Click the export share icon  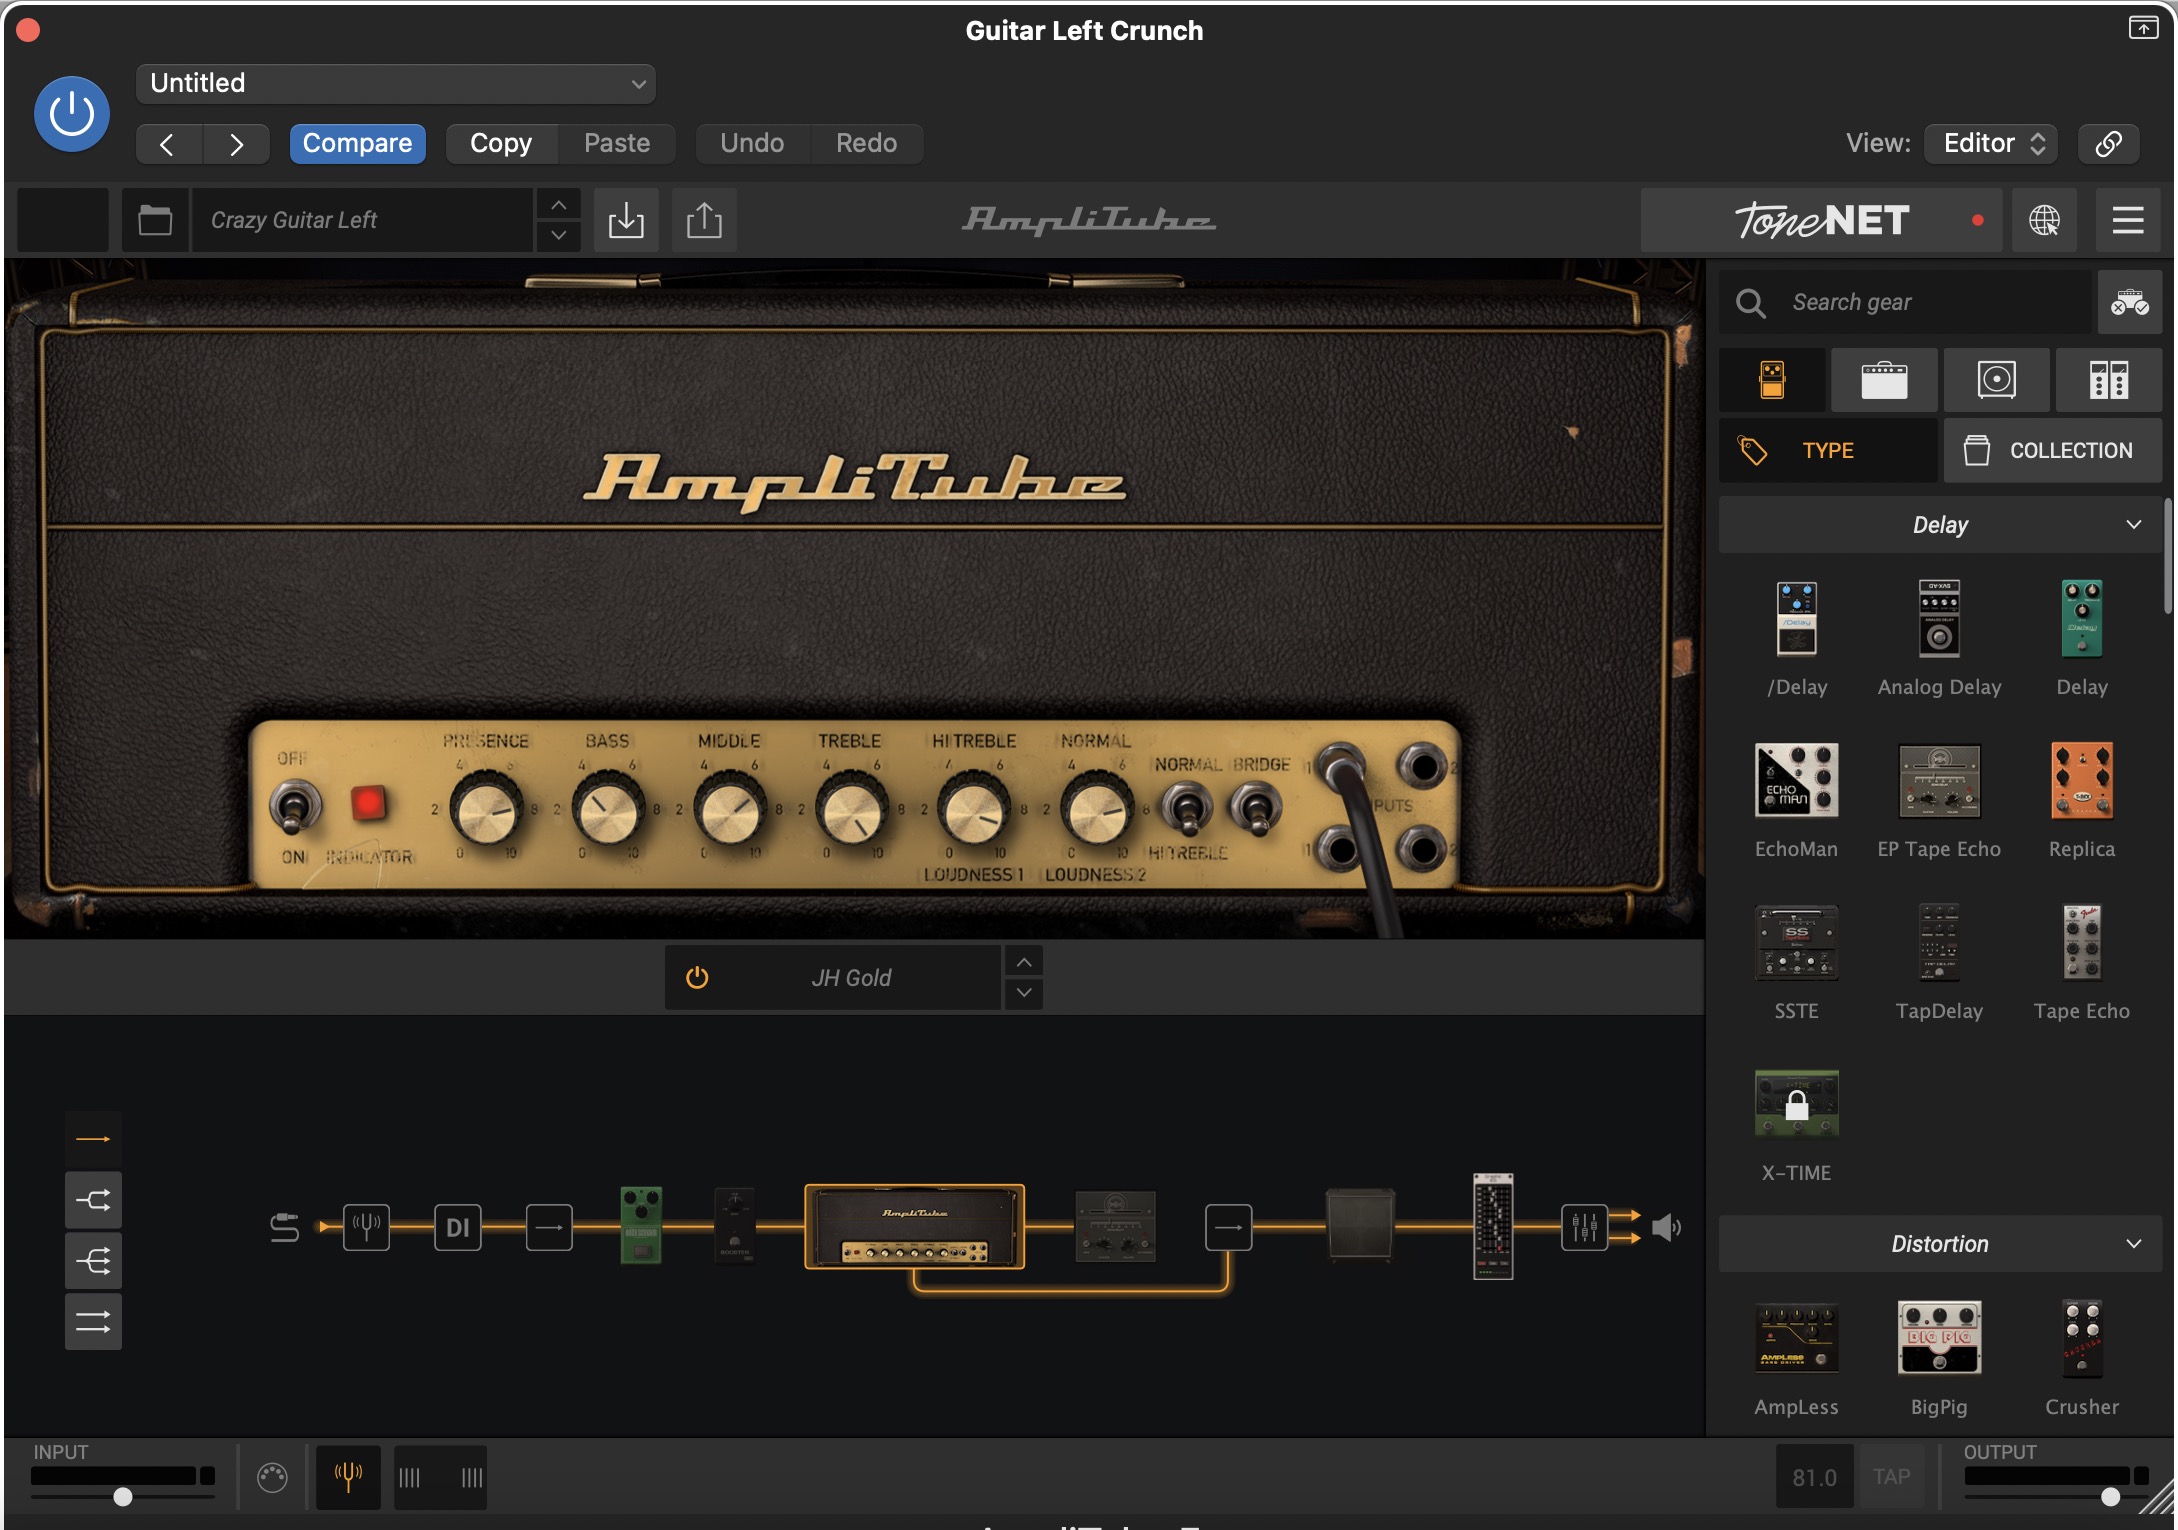(704, 220)
